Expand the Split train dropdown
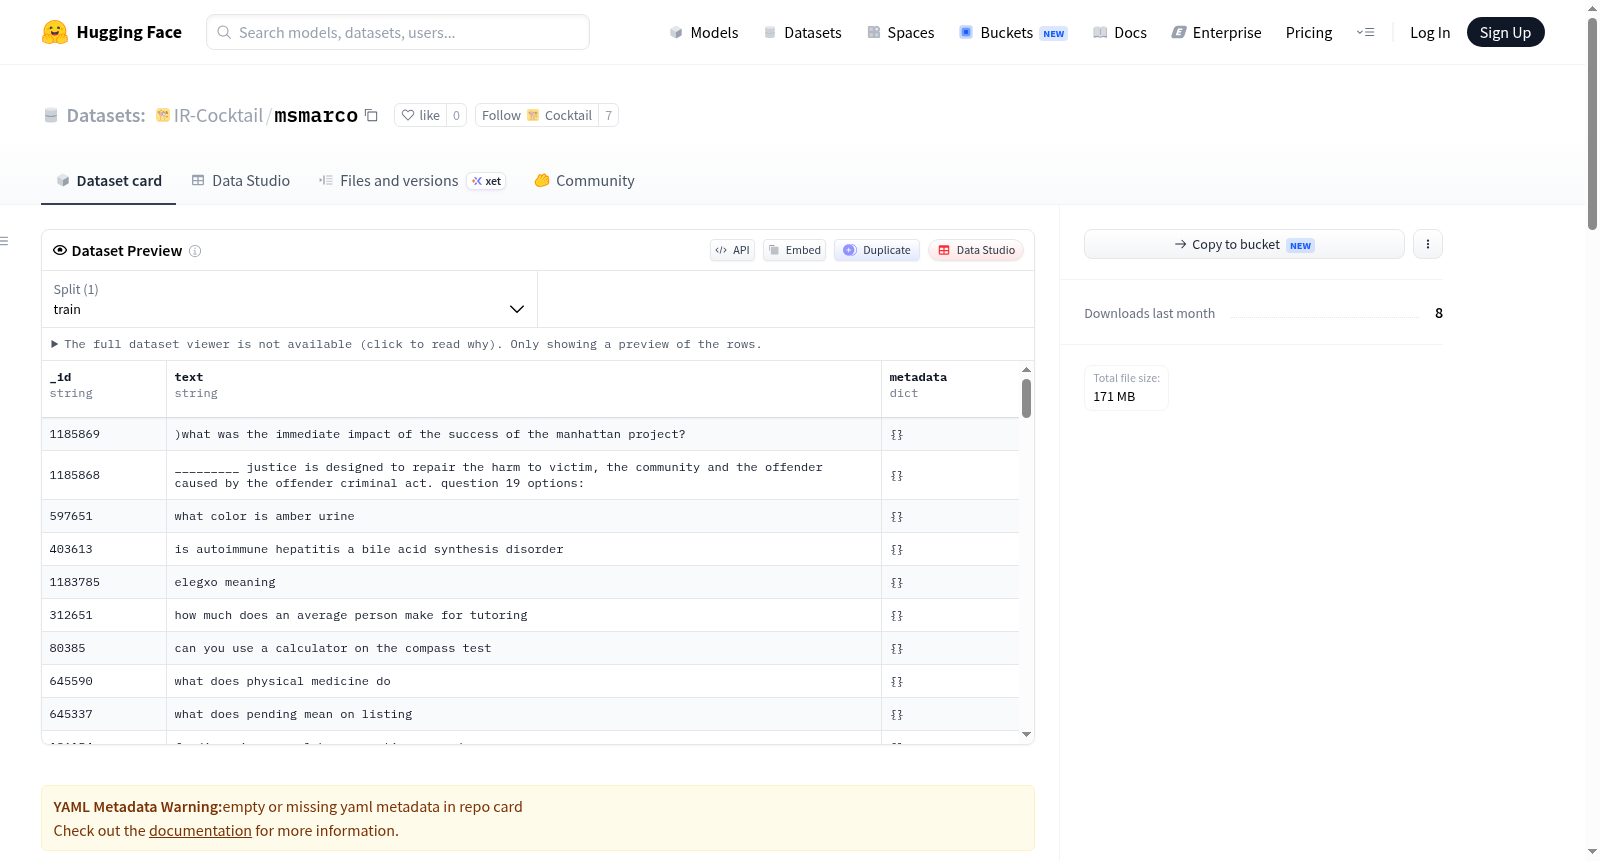This screenshot has height=861, width=1600. [289, 299]
